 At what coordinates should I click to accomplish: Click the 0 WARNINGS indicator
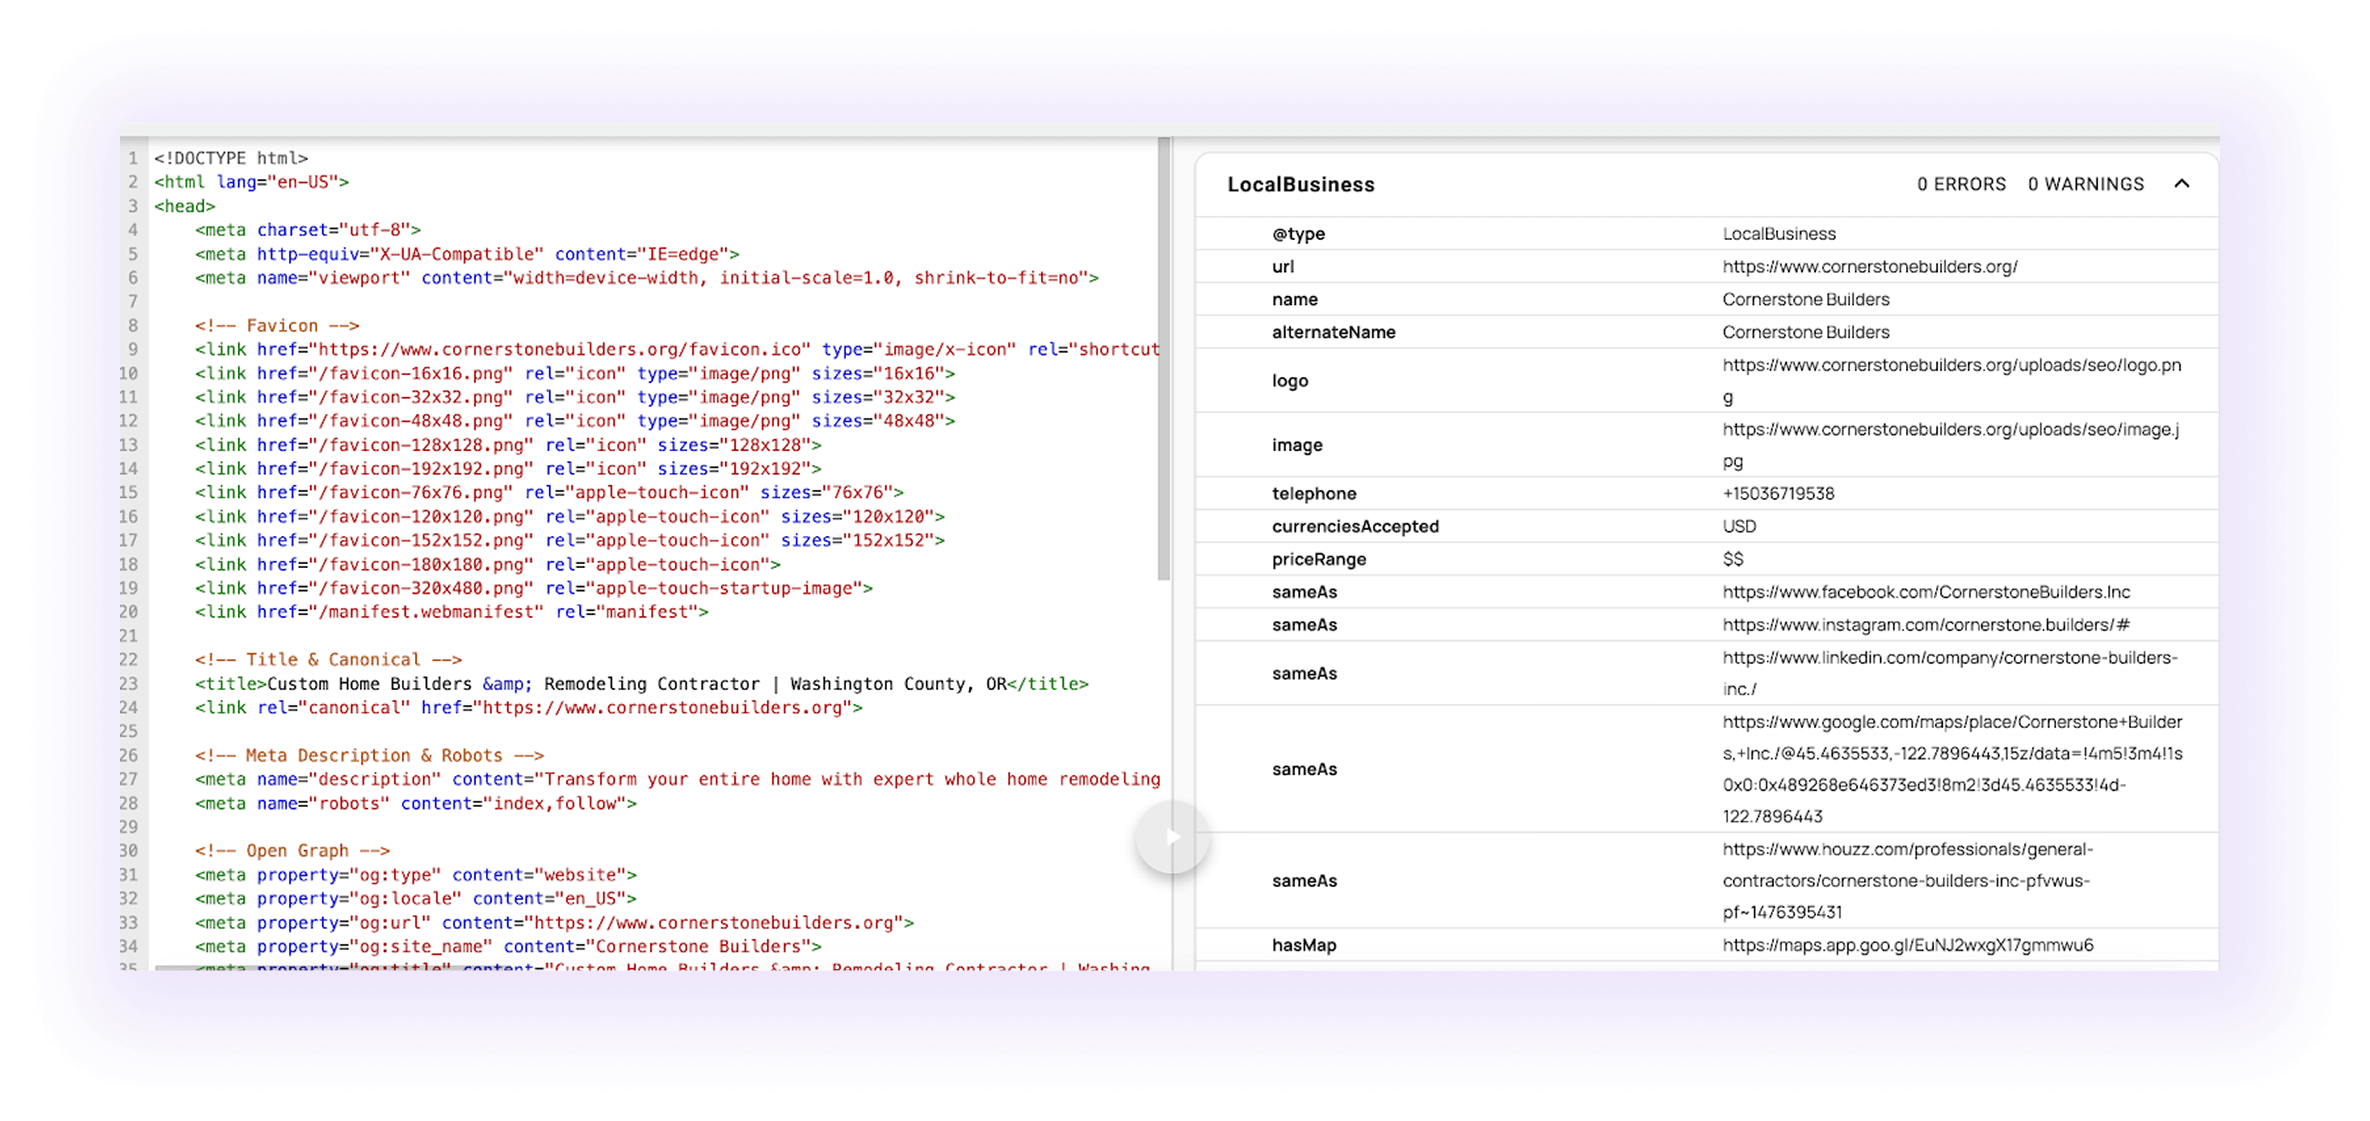pyautogui.click(x=2086, y=184)
